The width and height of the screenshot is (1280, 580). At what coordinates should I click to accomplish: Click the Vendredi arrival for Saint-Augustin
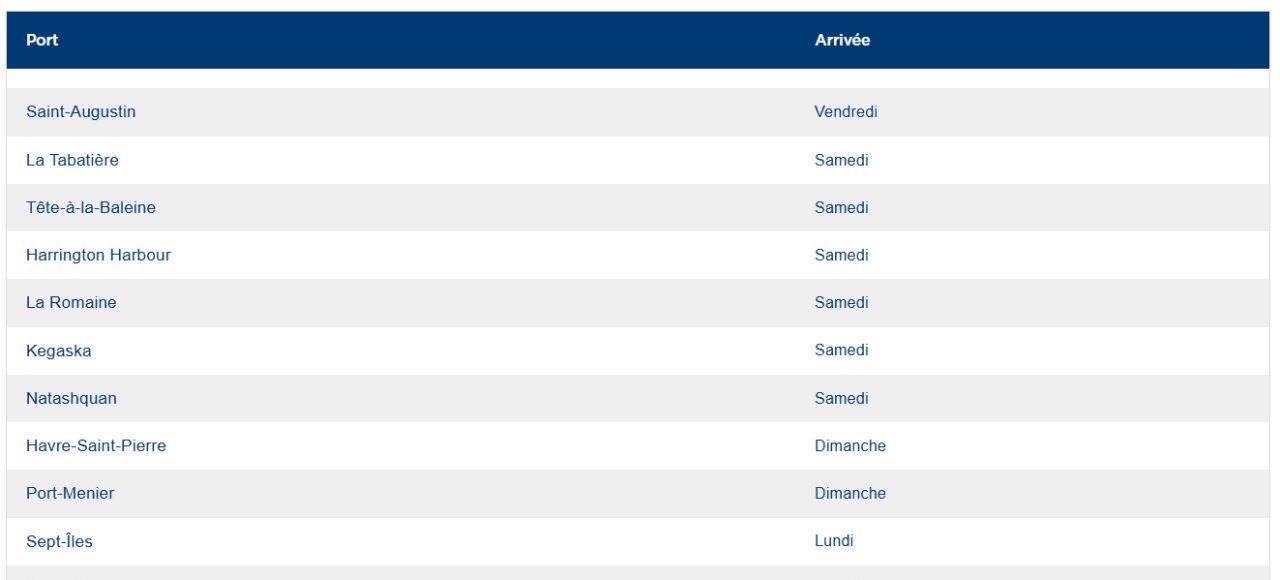point(846,112)
